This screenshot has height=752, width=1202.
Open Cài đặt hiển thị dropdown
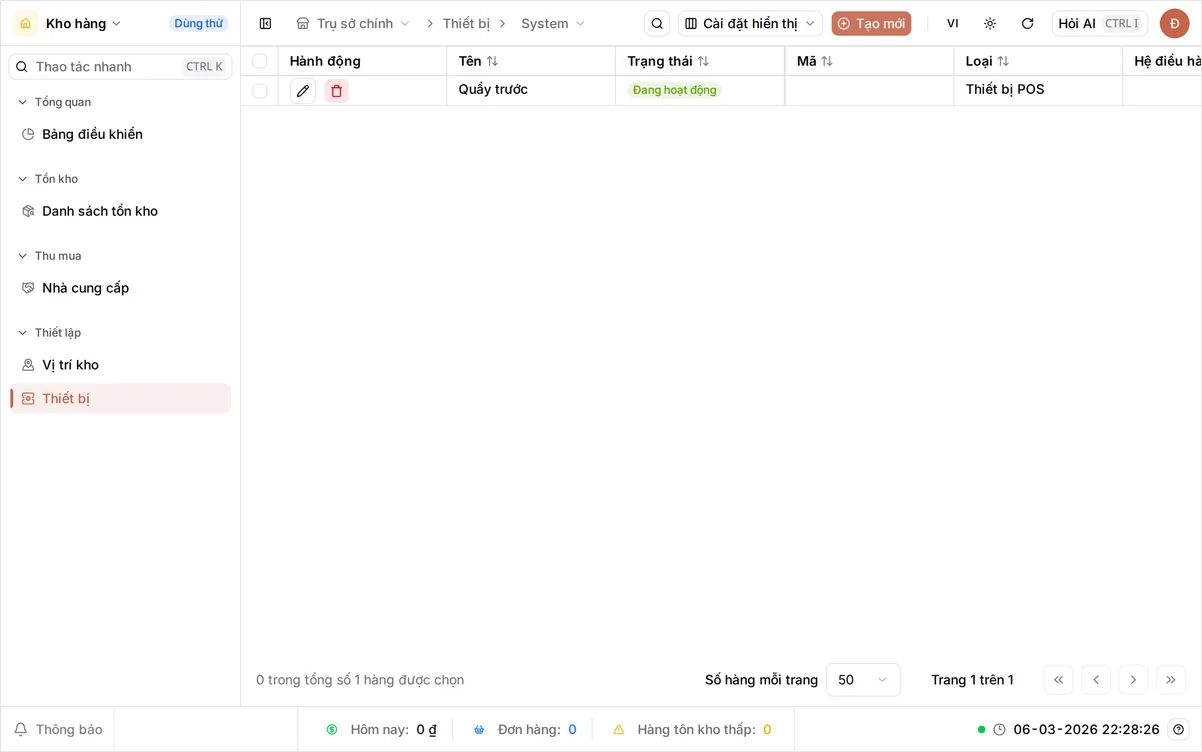750,23
